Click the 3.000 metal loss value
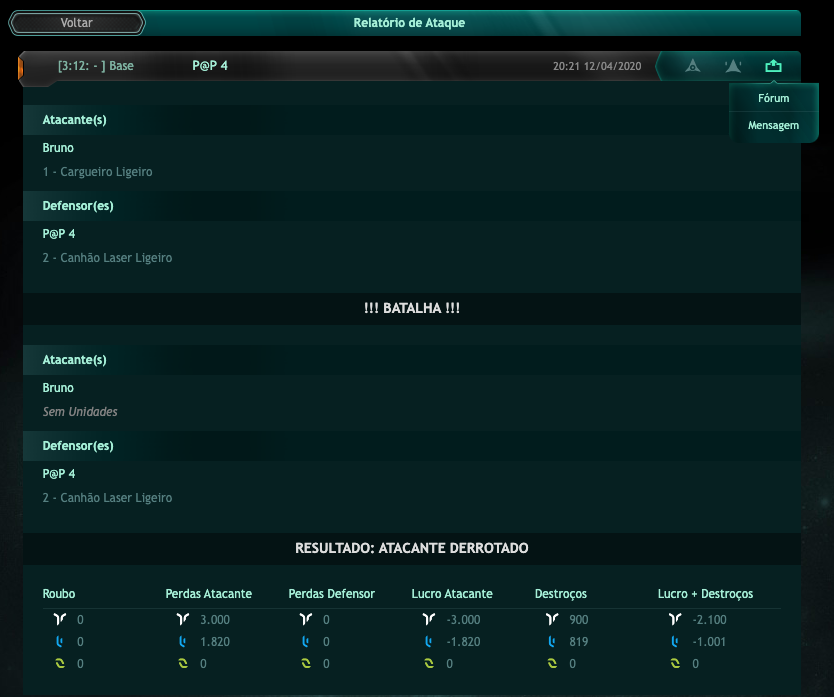 point(215,620)
